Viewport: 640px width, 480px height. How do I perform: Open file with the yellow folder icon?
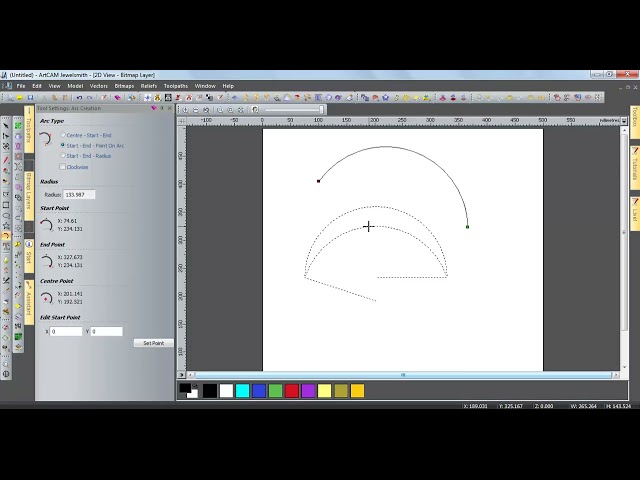(x=19, y=98)
